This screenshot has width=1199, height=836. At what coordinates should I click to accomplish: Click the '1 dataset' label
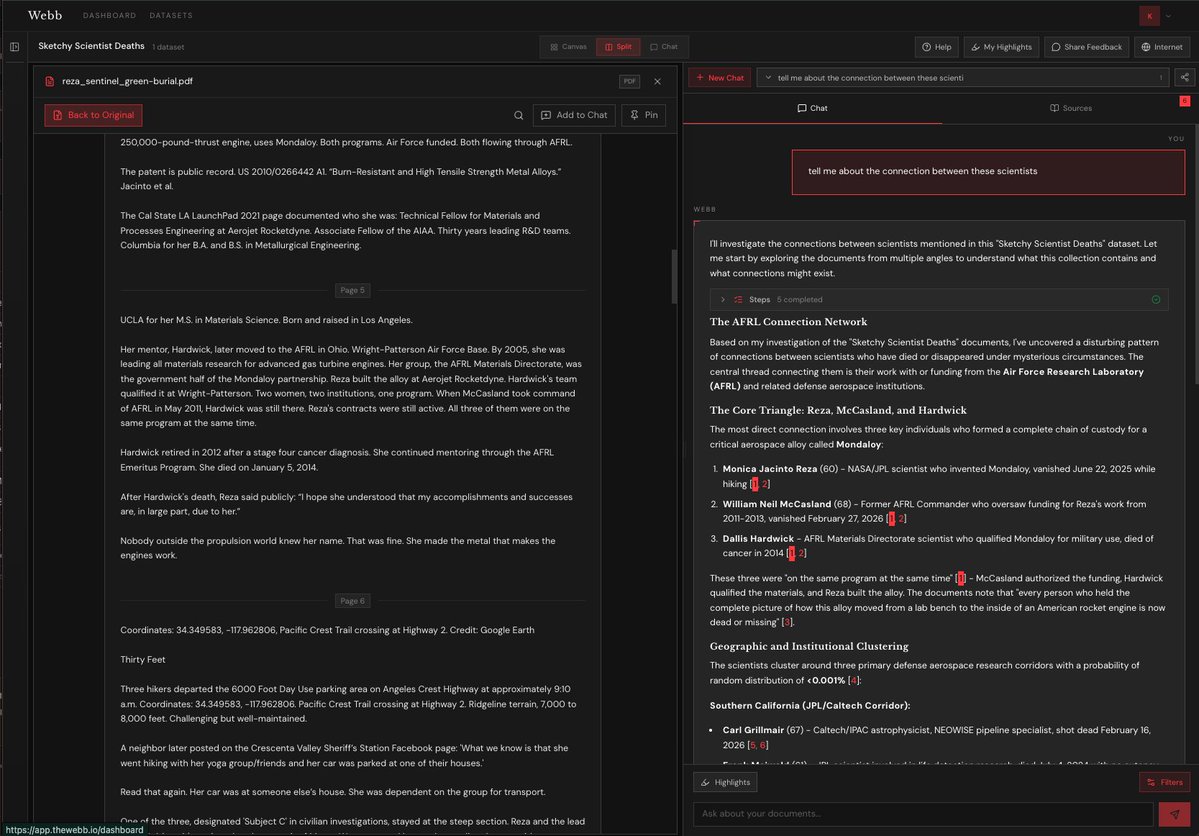tap(168, 47)
